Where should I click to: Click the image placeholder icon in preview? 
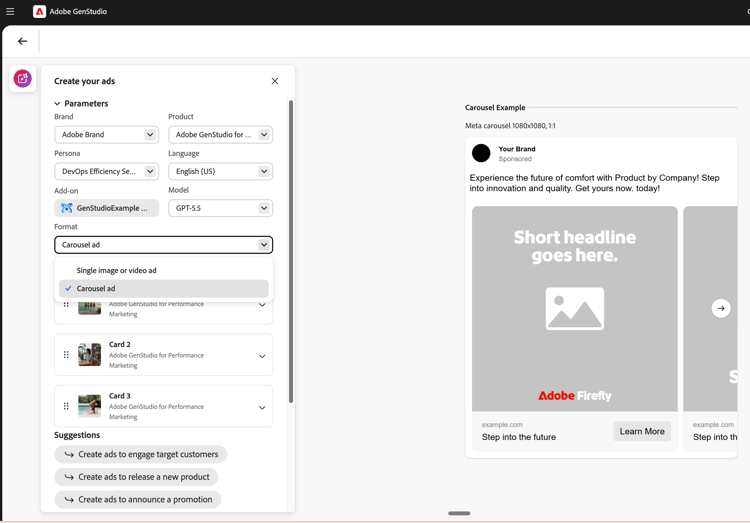(x=574, y=309)
